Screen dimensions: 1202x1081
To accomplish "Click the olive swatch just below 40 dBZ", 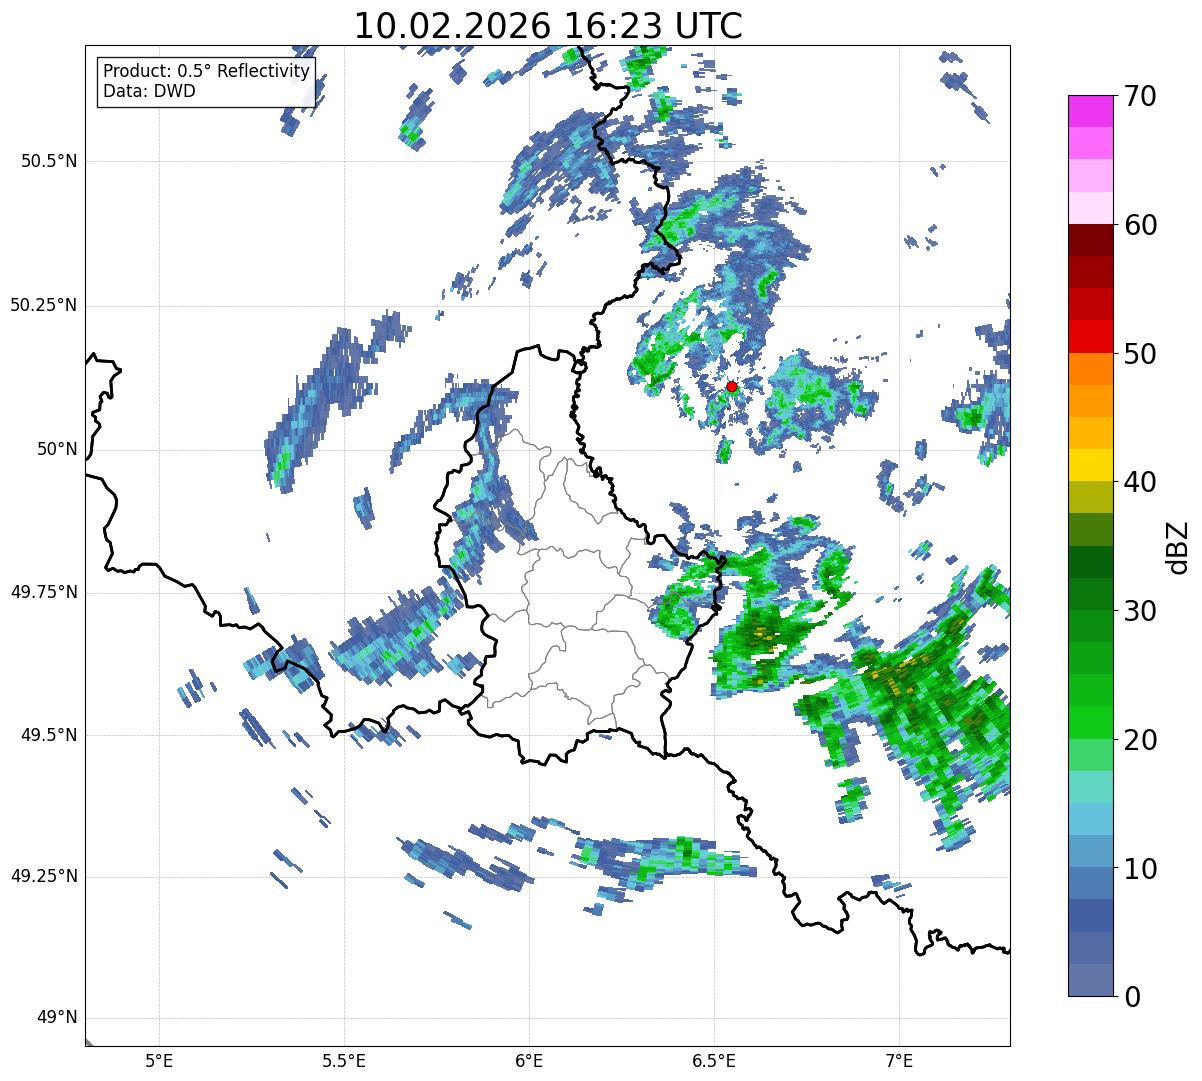I will (1090, 497).
